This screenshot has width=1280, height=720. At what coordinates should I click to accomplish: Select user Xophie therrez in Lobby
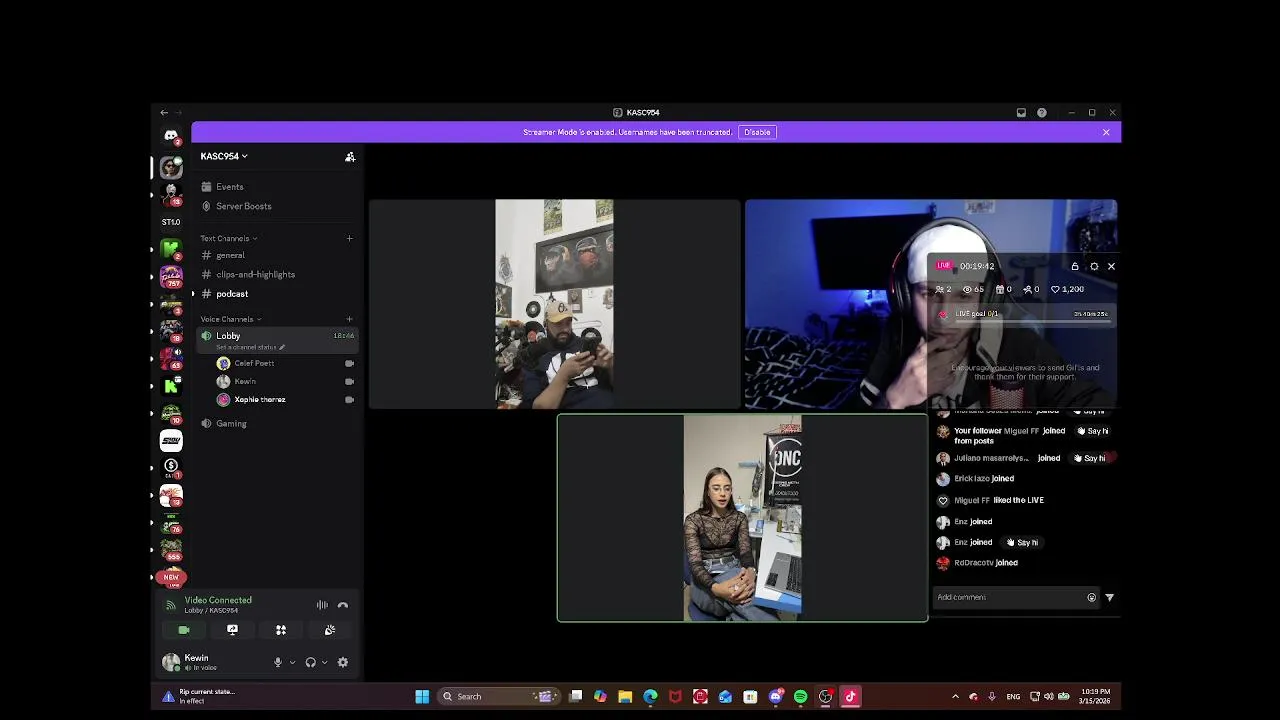pyautogui.click(x=260, y=399)
